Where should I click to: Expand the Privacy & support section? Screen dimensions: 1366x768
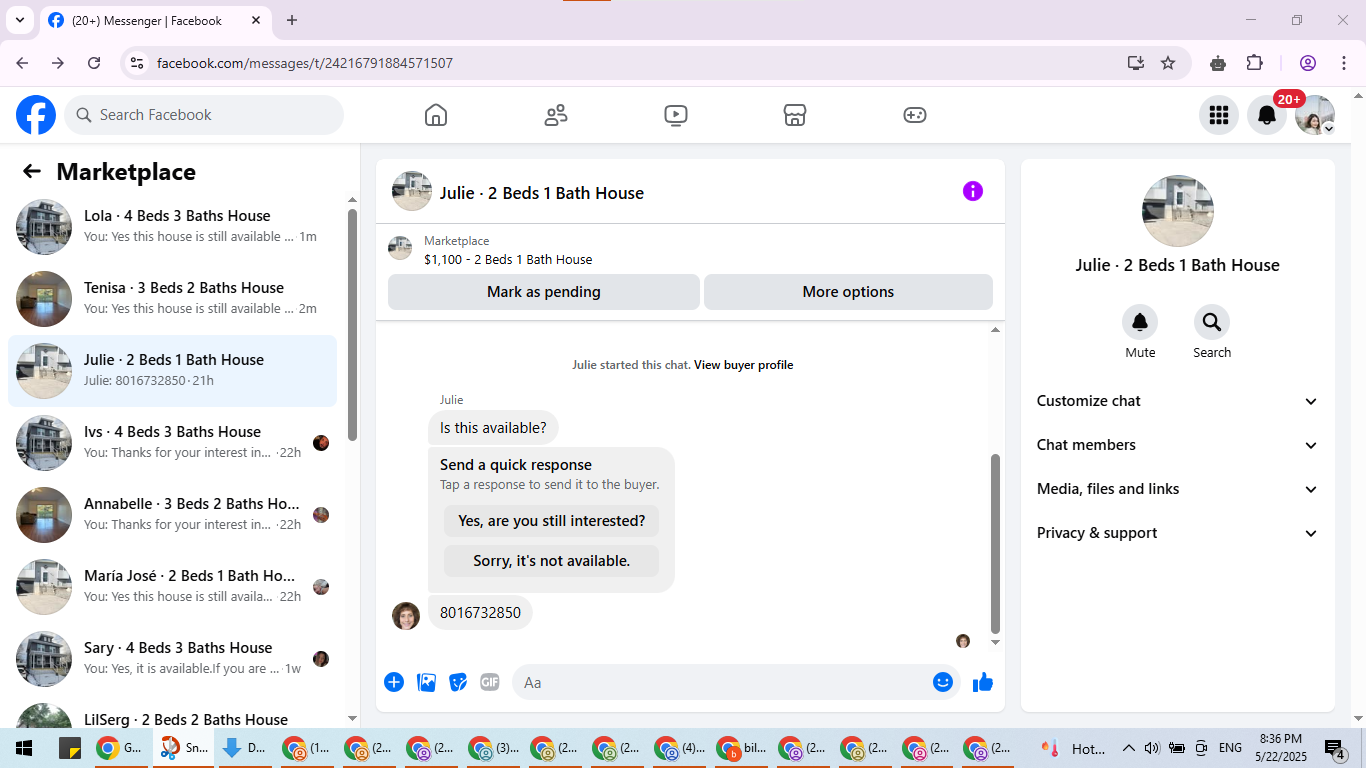(1178, 533)
